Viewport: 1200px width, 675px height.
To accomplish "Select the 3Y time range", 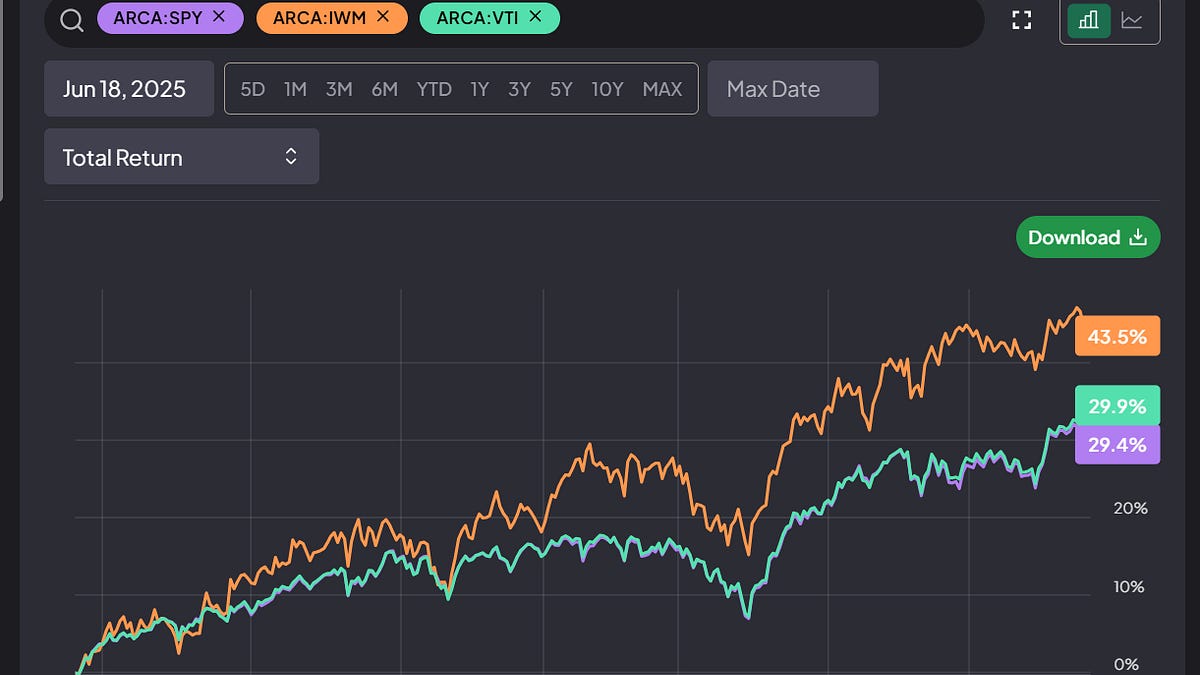I will (x=519, y=89).
